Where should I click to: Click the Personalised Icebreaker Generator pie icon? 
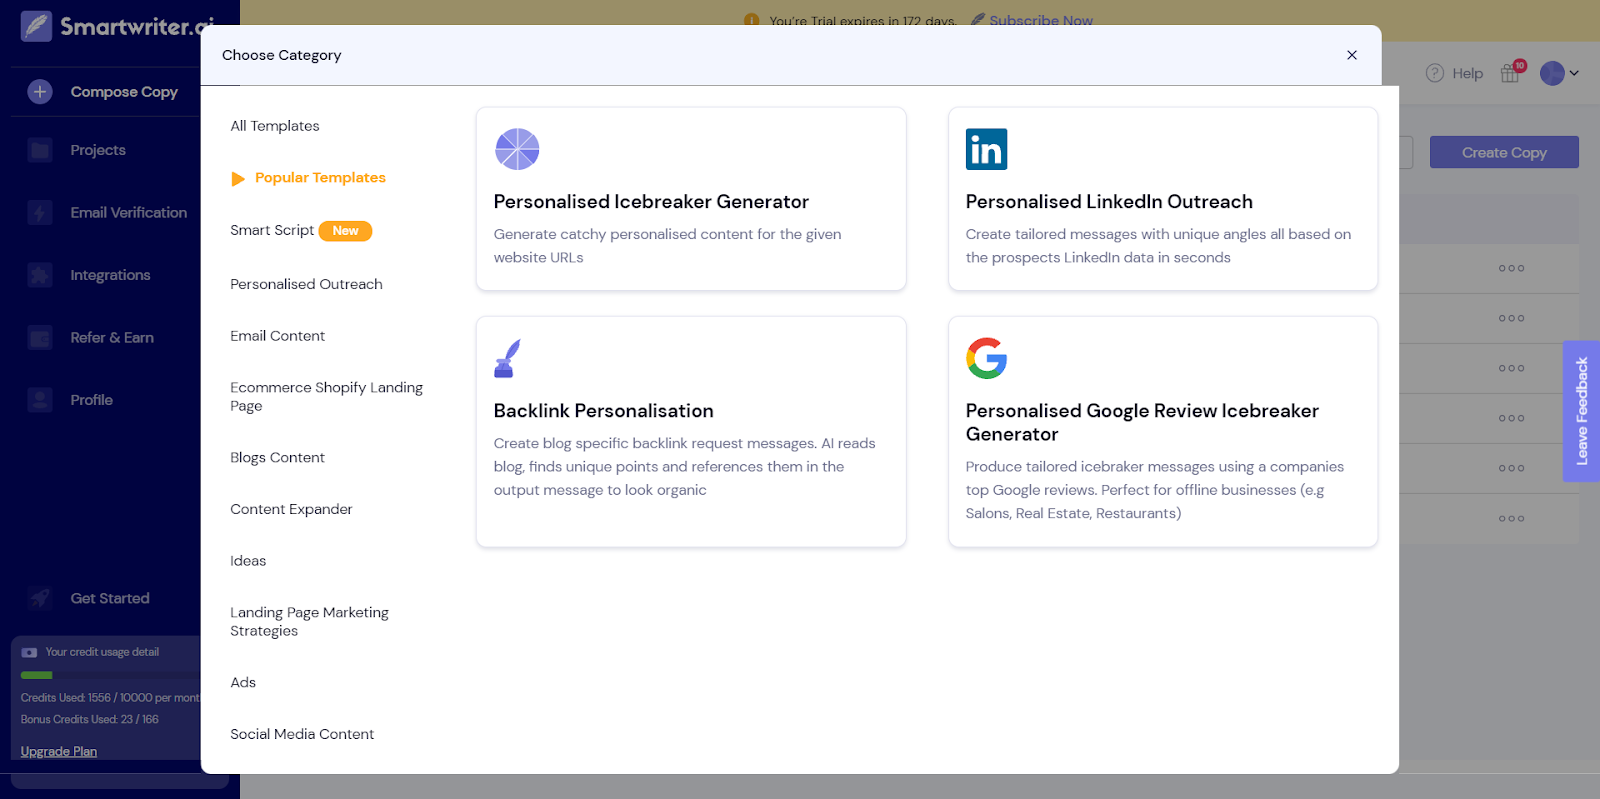coord(517,149)
